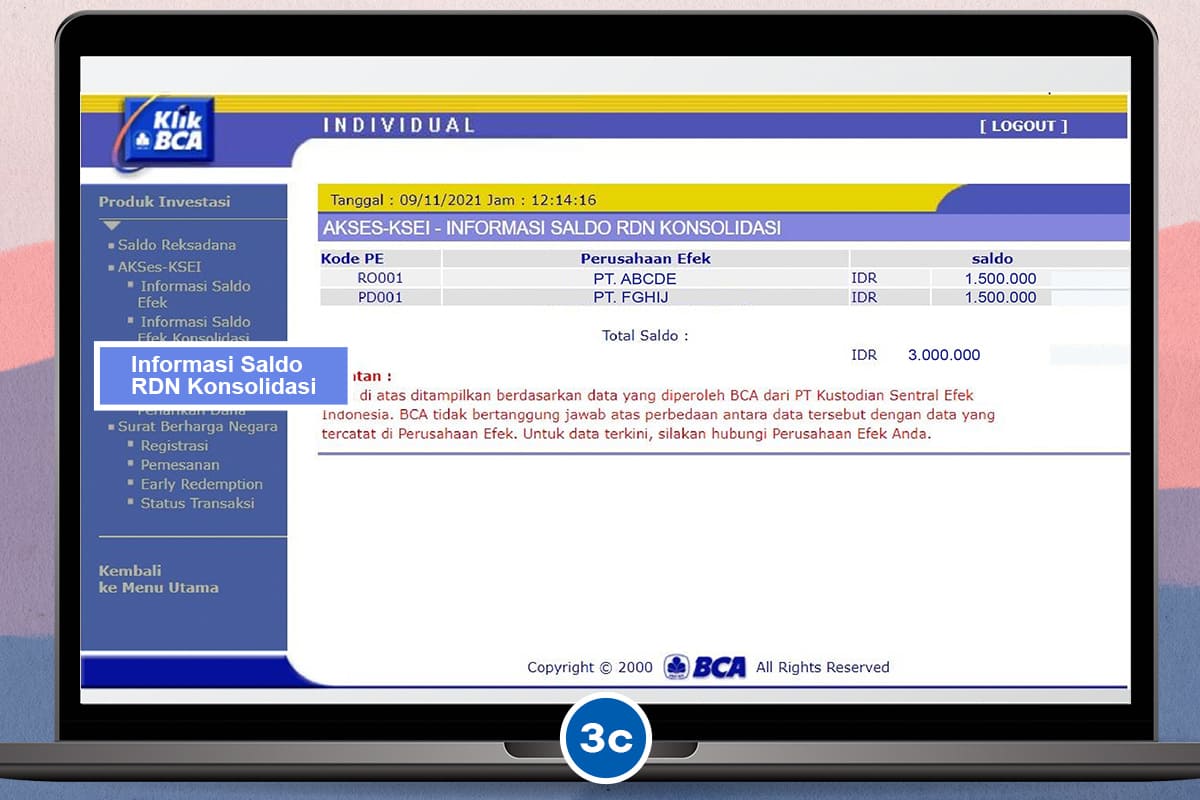The height and width of the screenshot is (800, 1200).
Task: View Status Transaksi
Action: tap(197, 503)
